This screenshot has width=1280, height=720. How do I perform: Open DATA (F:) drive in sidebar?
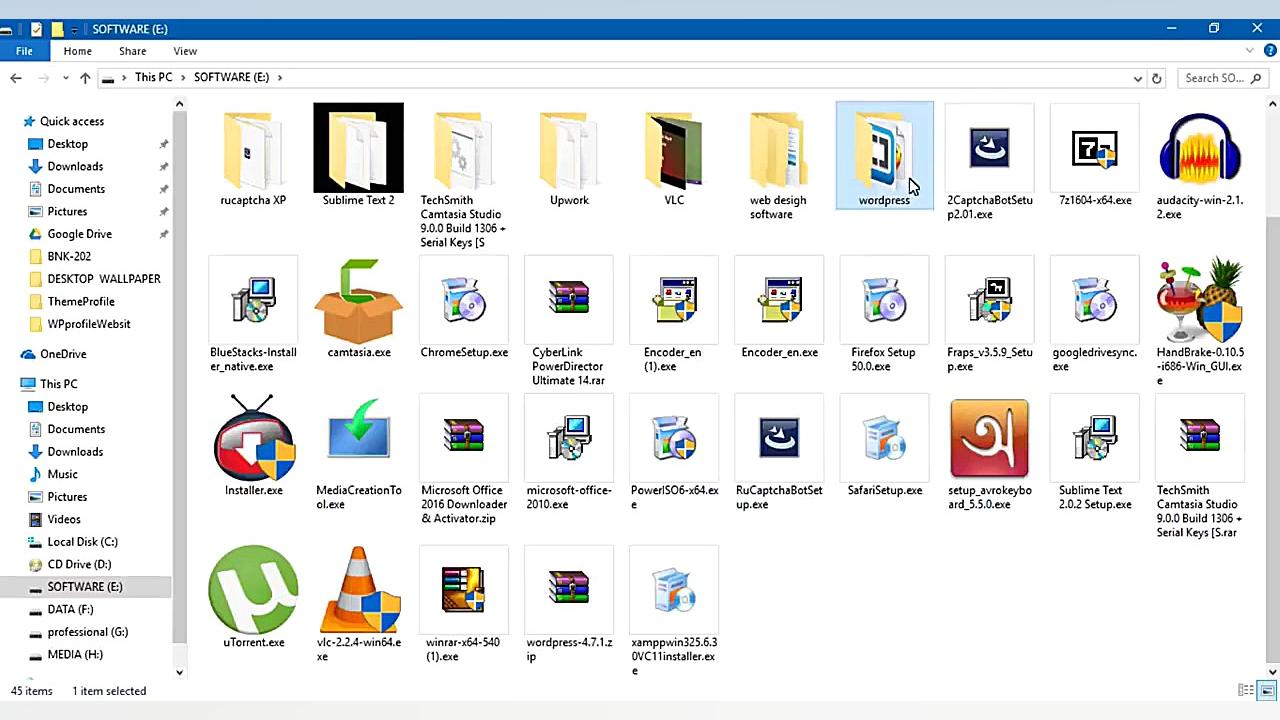click(70, 609)
